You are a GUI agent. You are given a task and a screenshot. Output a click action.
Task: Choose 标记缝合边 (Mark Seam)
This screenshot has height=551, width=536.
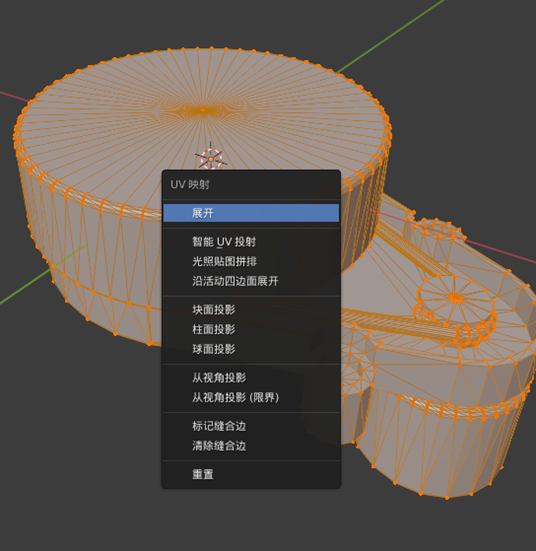[251, 426]
